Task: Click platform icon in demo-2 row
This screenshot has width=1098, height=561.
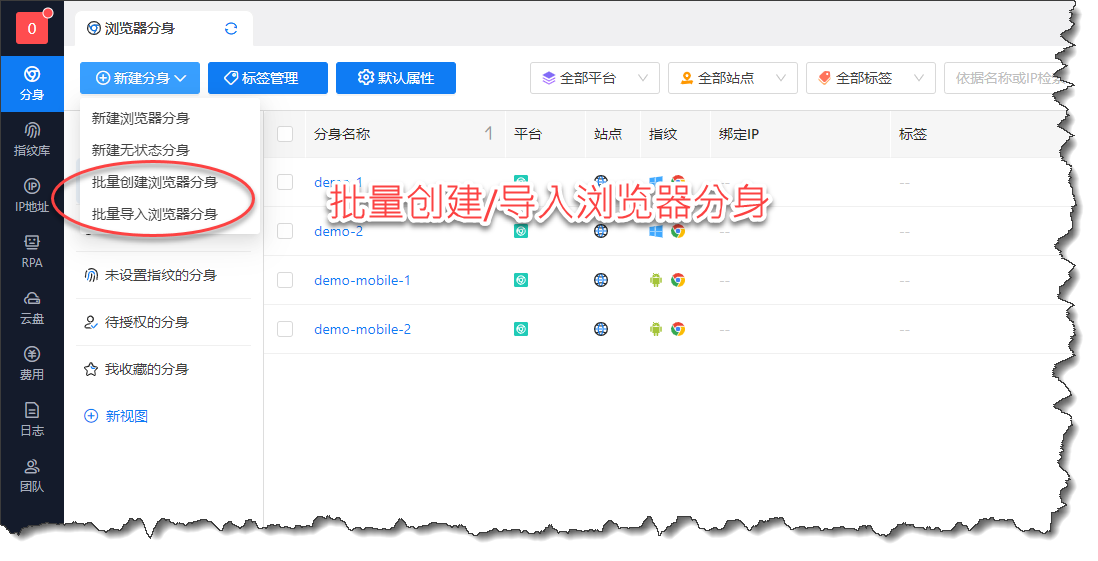Action: (x=520, y=231)
